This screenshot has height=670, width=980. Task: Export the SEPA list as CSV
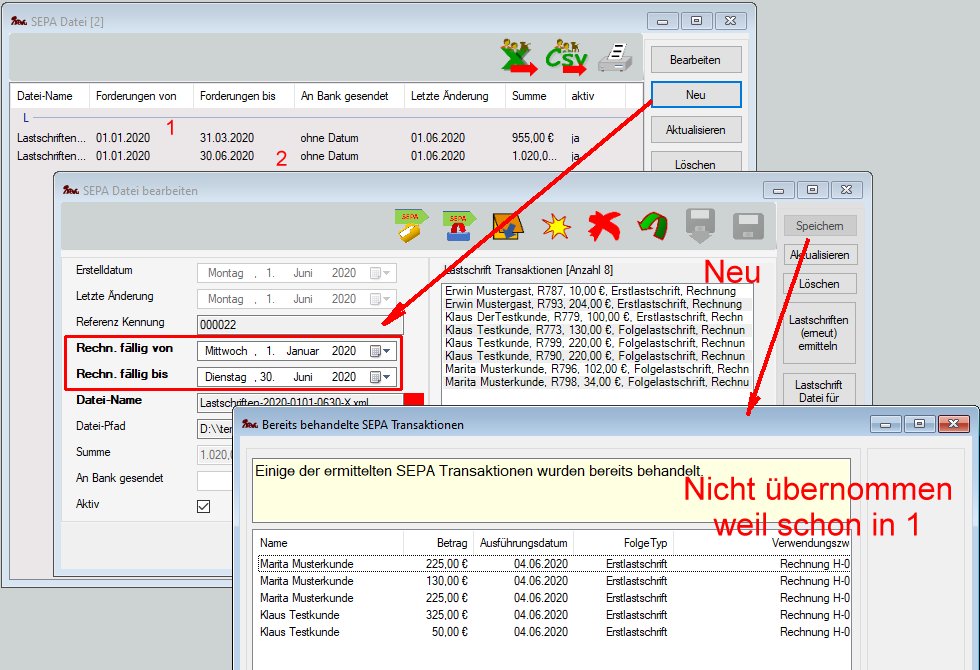567,56
